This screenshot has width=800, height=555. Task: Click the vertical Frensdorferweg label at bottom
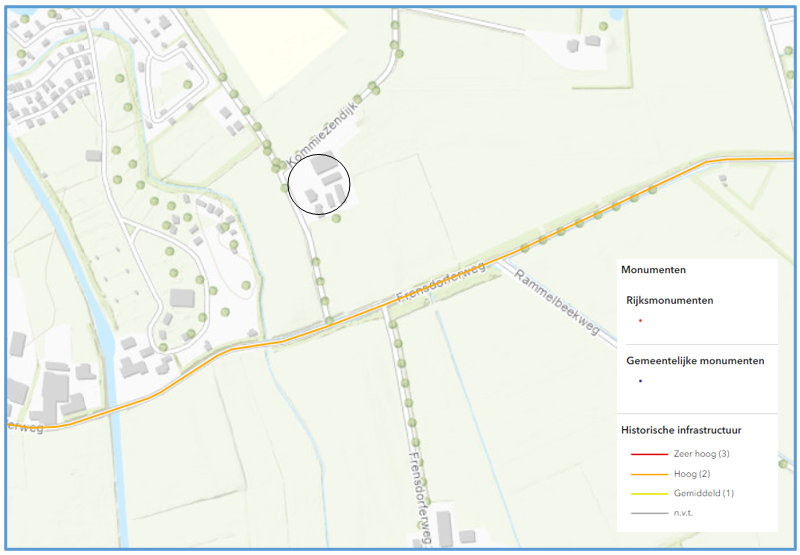click(x=421, y=498)
